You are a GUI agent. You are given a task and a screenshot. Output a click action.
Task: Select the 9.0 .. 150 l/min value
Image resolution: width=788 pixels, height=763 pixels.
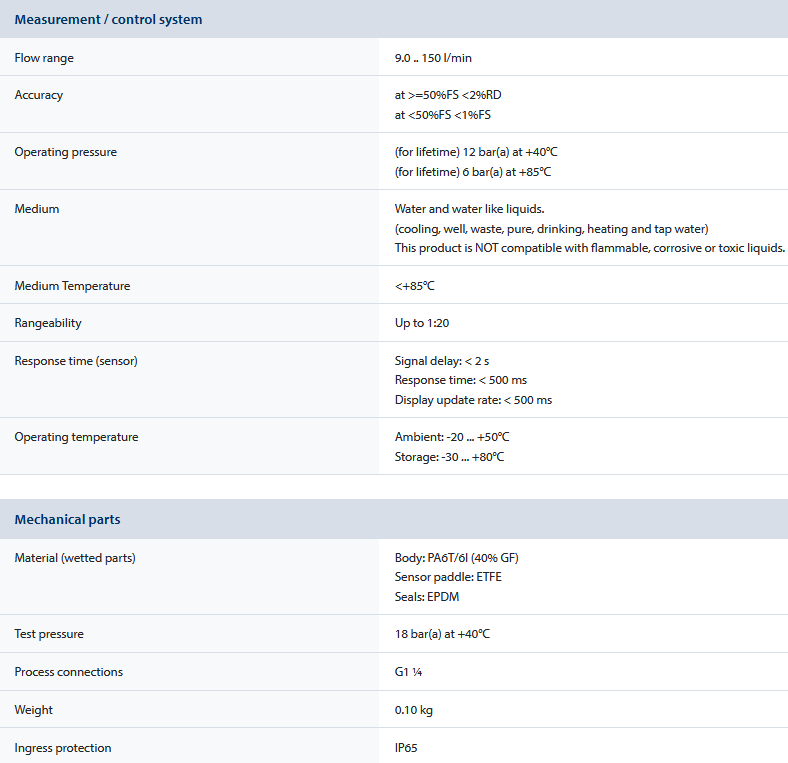tap(433, 58)
